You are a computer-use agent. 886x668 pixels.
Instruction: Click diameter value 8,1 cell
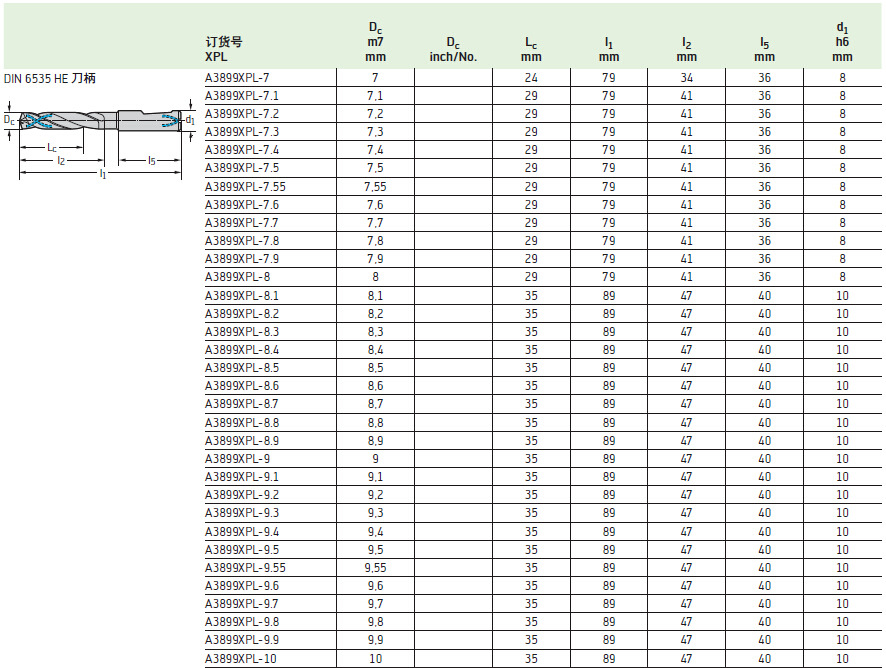pos(375,296)
